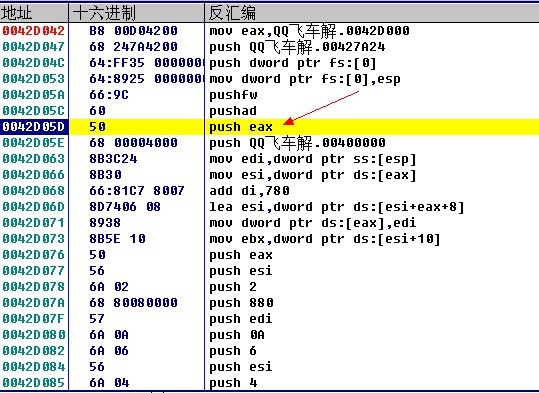Viewport: 539px width, 393px height.
Task: Click instruction push dword ptr fs:[0]
Action: coord(293,63)
